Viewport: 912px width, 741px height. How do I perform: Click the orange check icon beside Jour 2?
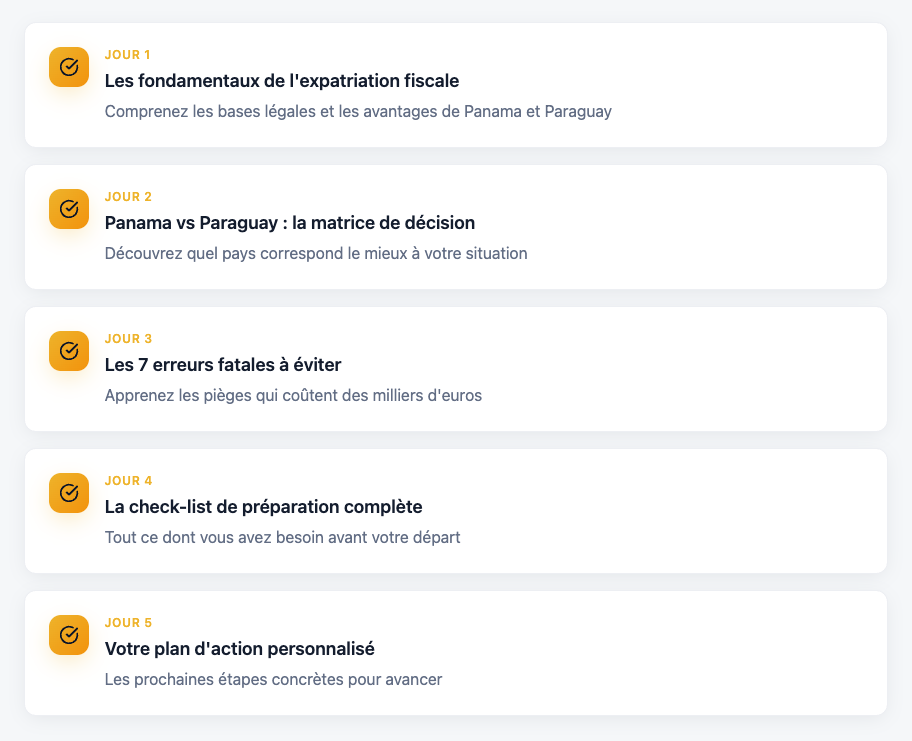pos(69,209)
